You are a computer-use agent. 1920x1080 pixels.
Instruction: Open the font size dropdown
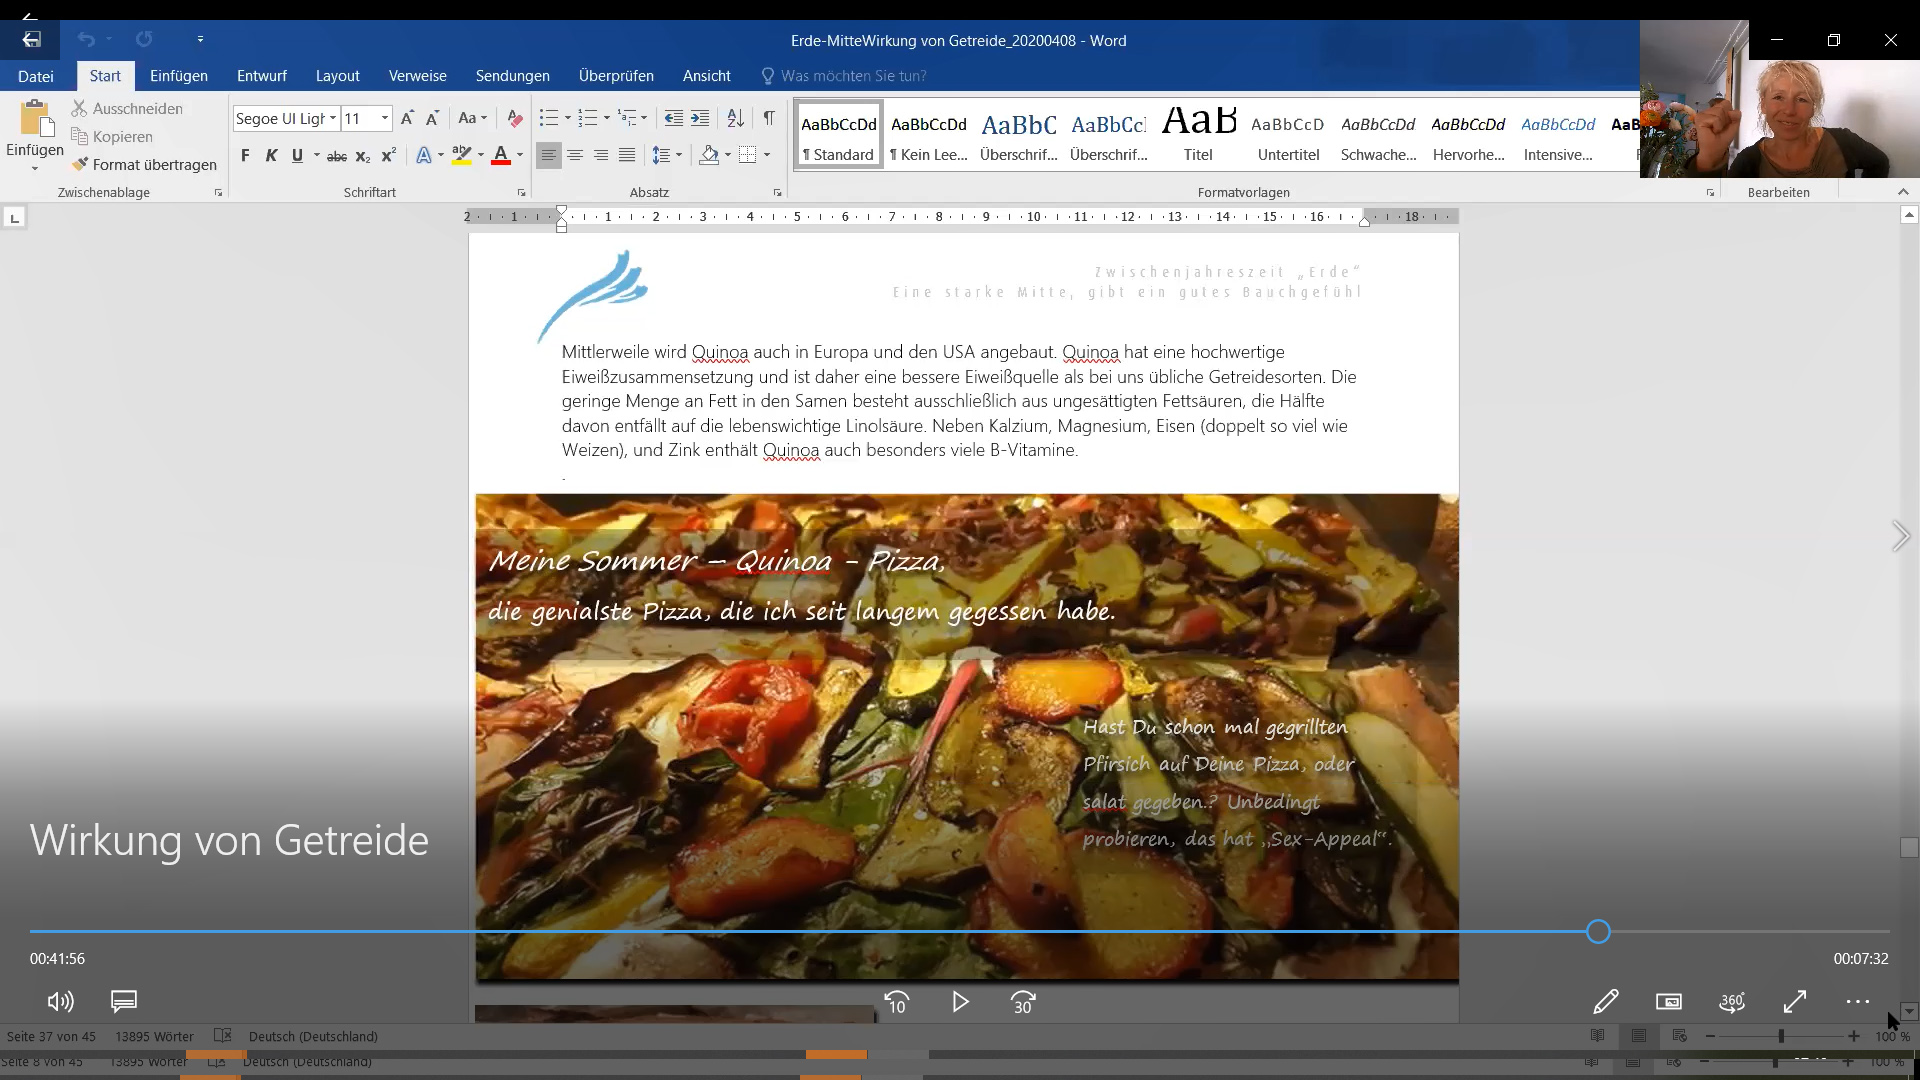[385, 118]
